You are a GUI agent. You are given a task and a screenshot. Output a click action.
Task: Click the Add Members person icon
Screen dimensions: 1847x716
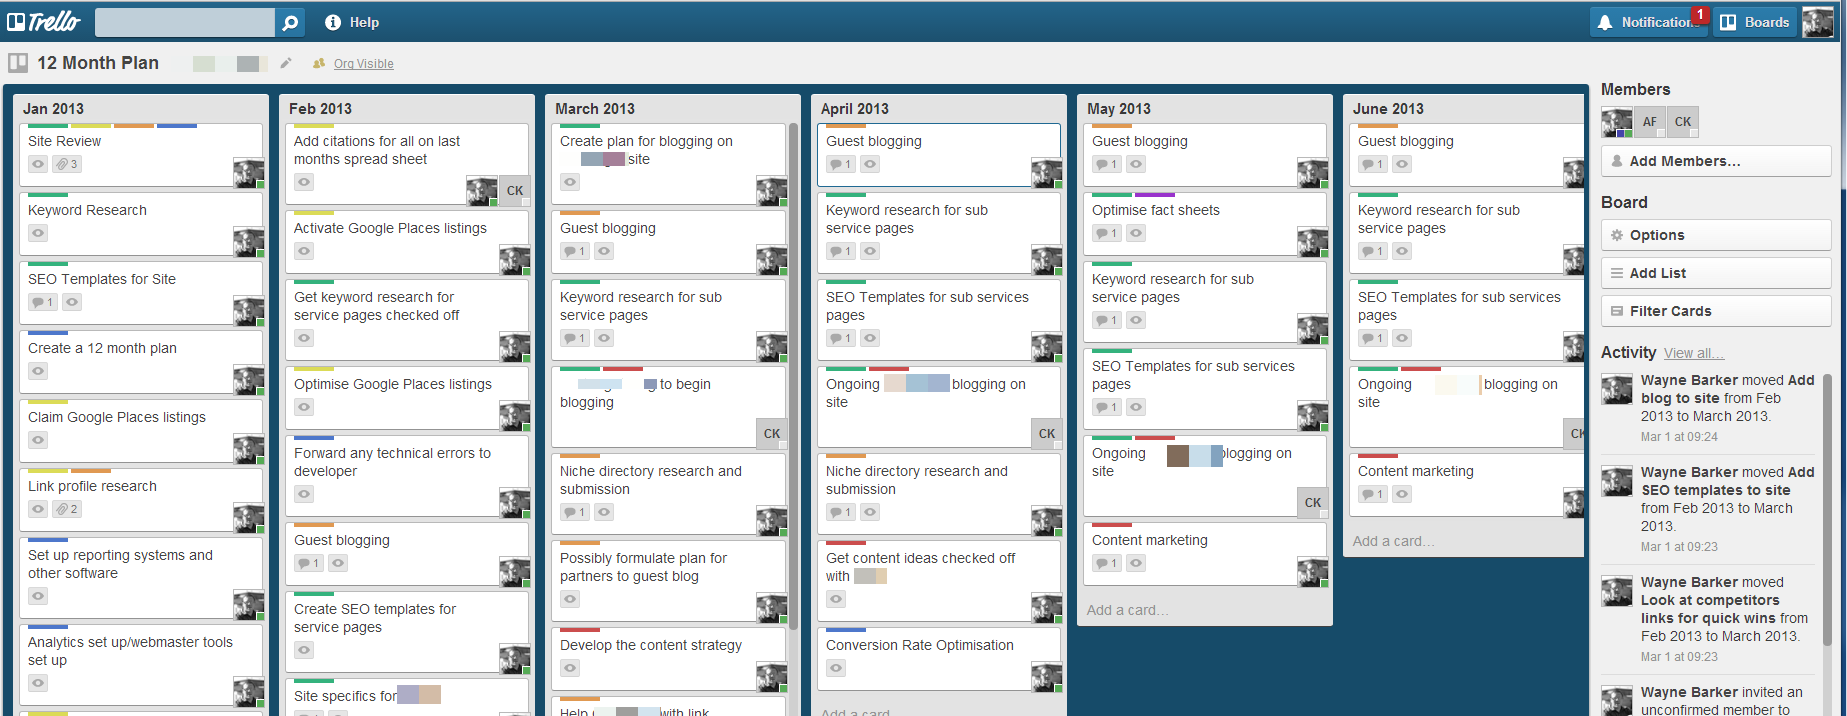pyautogui.click(x=1617, y=161)
